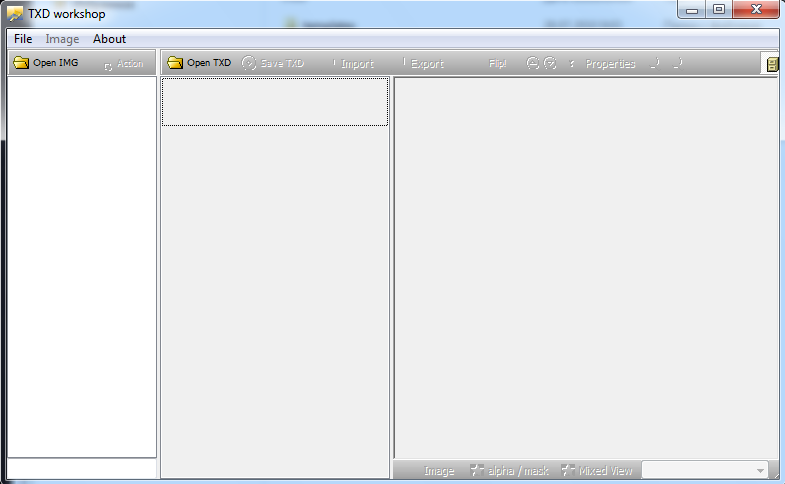785x484 pixels.
Task: Enable Mixed View display
Action: [597, 470]
